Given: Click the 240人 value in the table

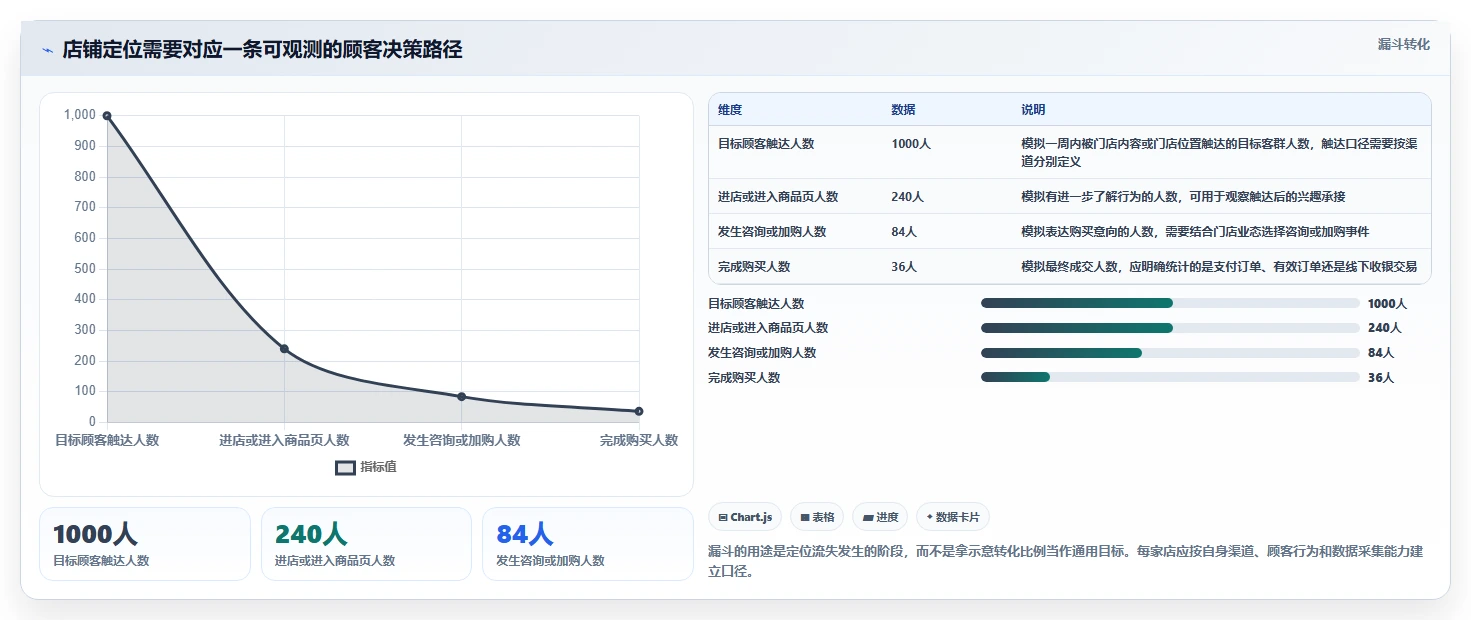Looking at the screenshot, I should click(907, 197).
